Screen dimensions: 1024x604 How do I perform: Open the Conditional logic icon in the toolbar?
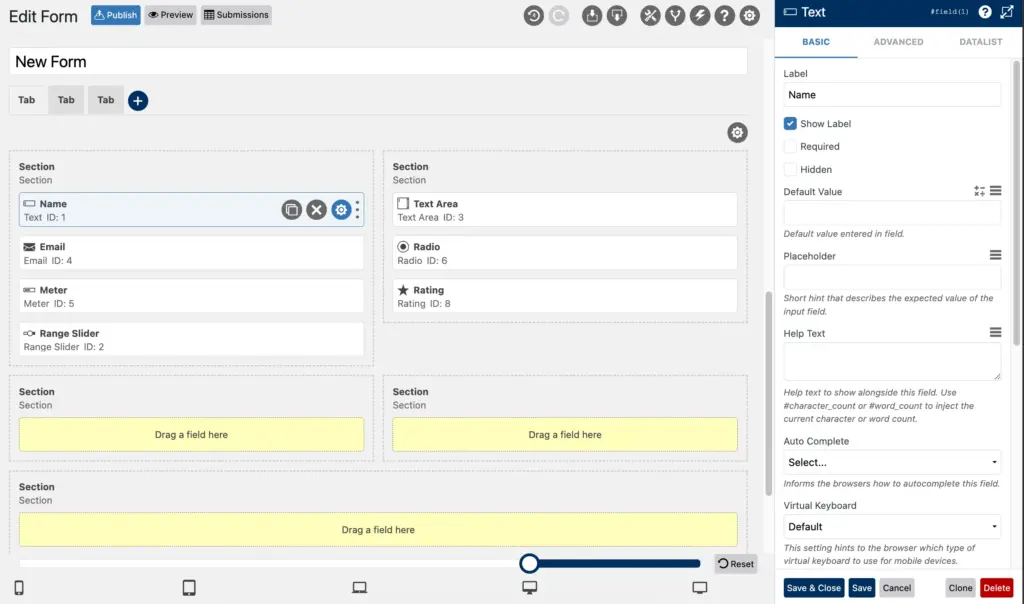coord(677,15)
